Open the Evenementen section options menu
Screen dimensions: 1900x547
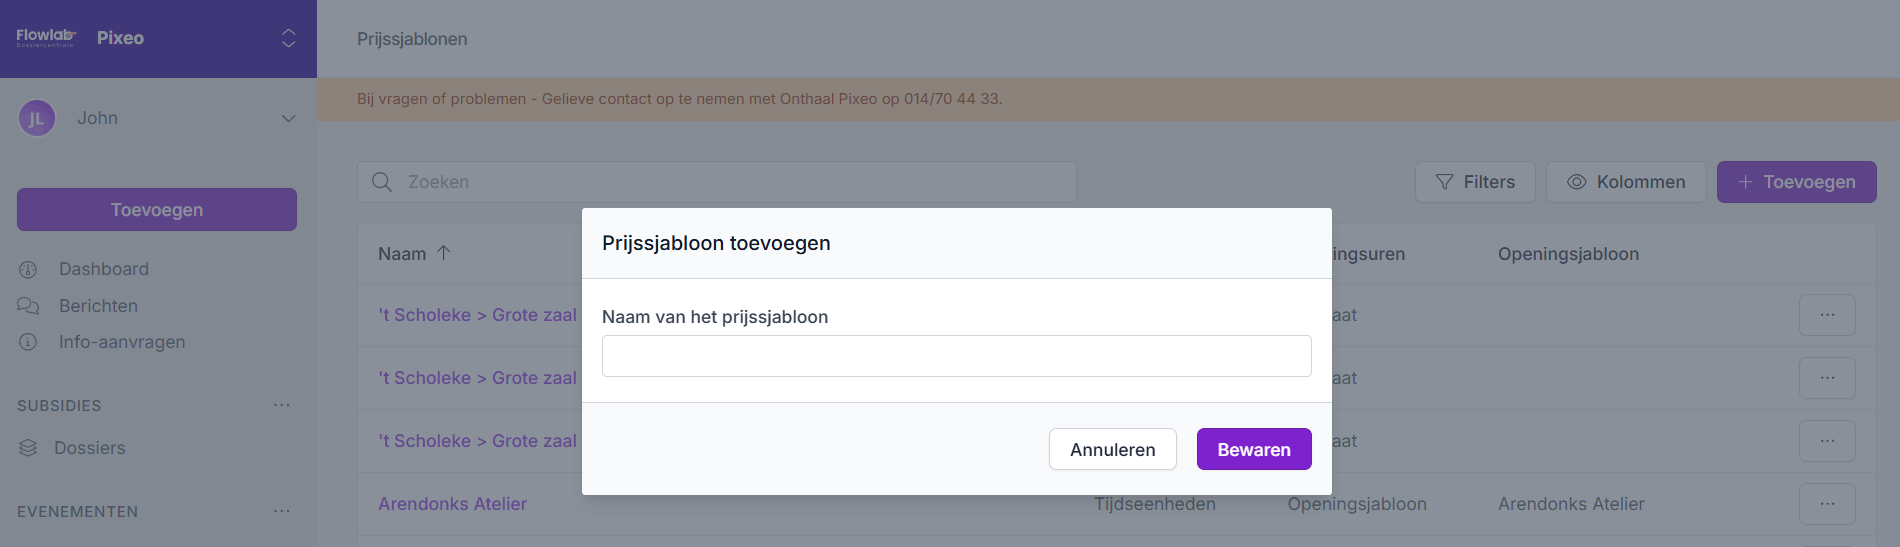tap(282, 511)
